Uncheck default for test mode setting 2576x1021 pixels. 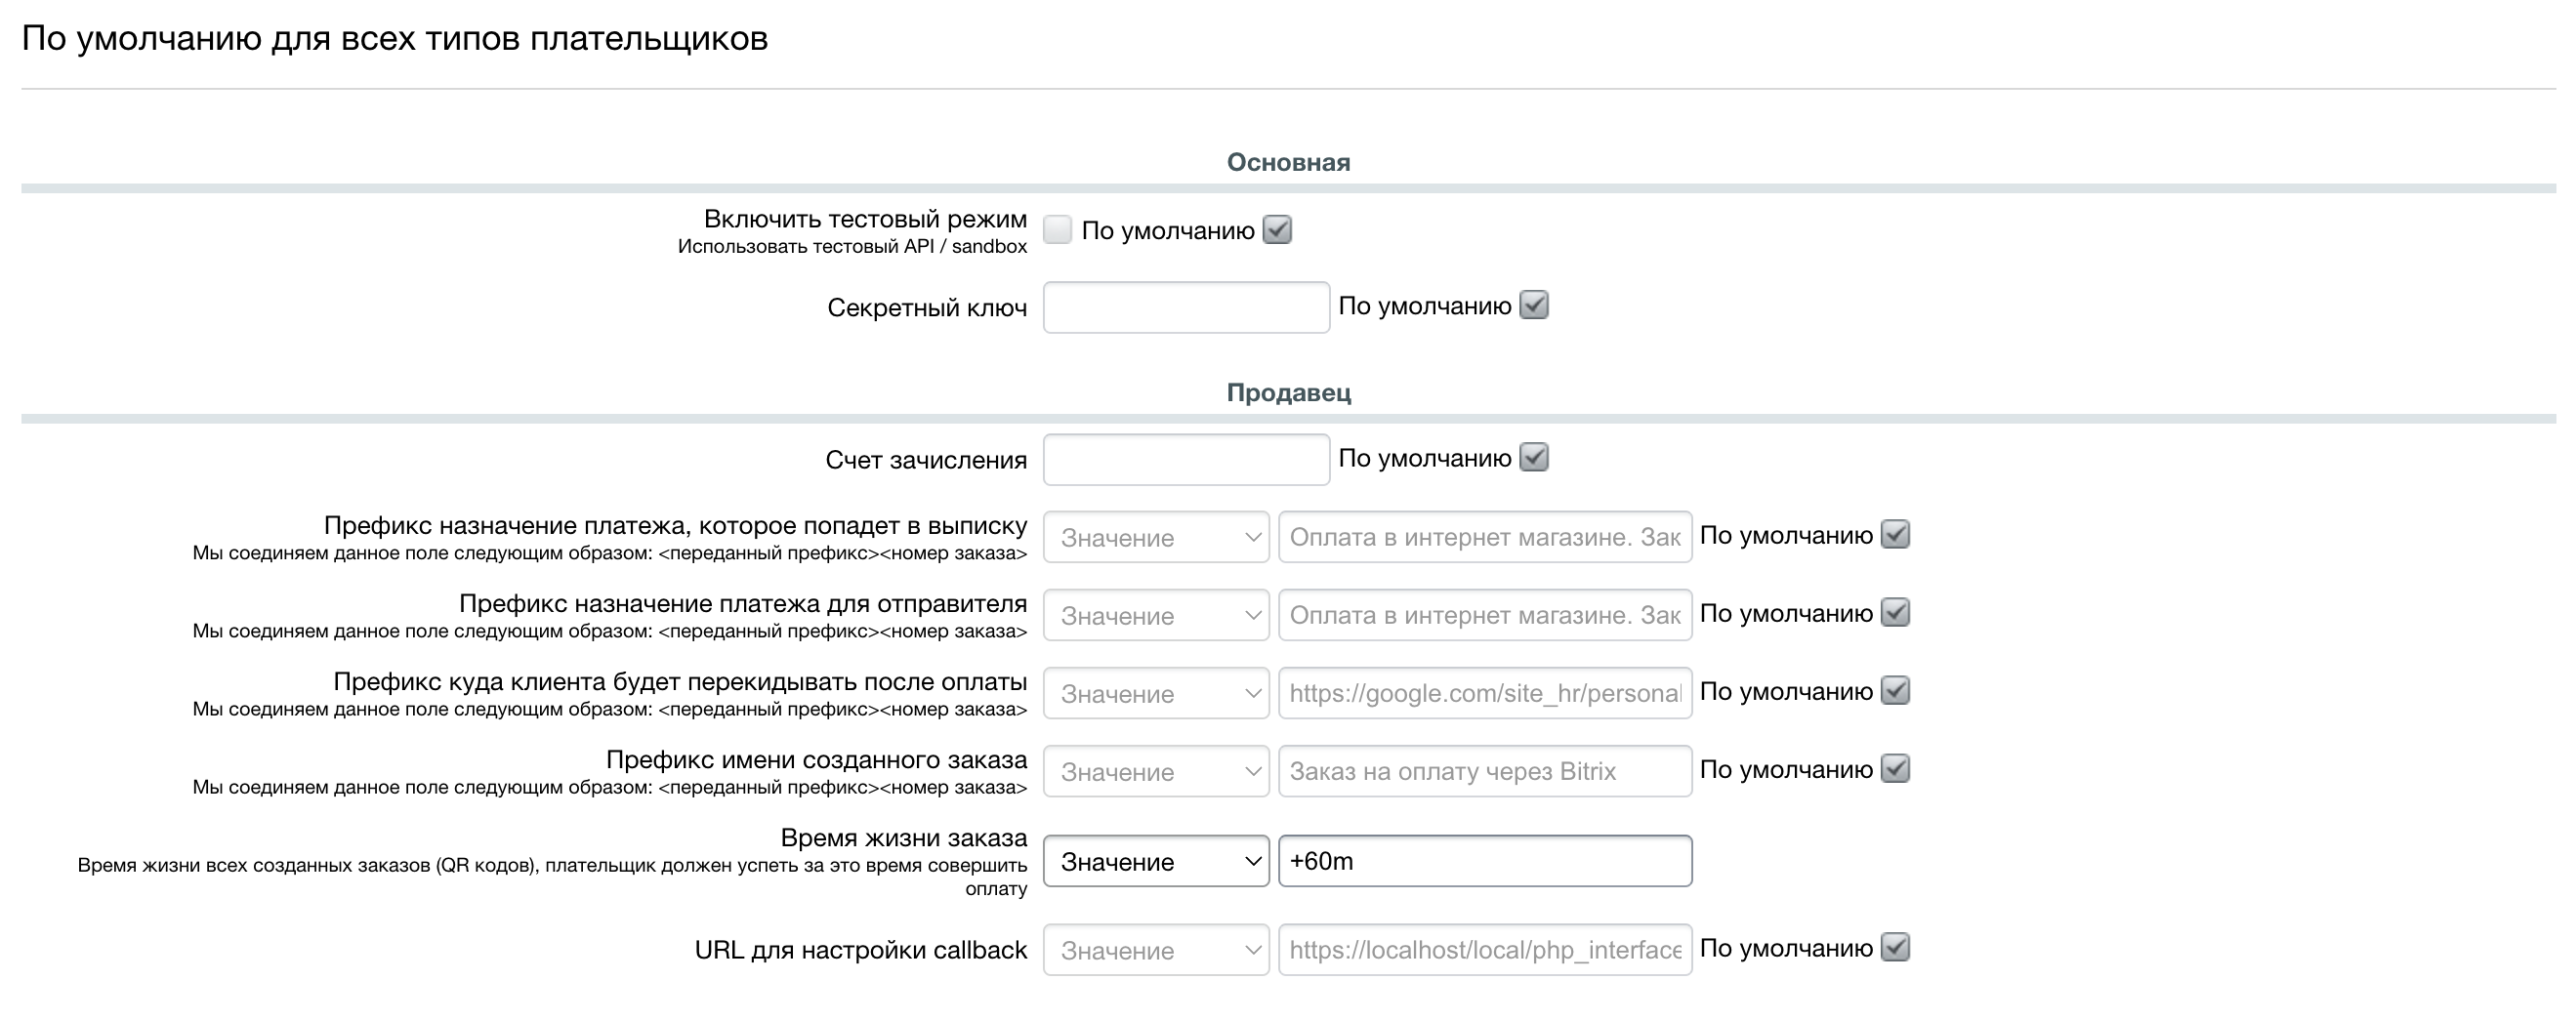(1277, 230)
